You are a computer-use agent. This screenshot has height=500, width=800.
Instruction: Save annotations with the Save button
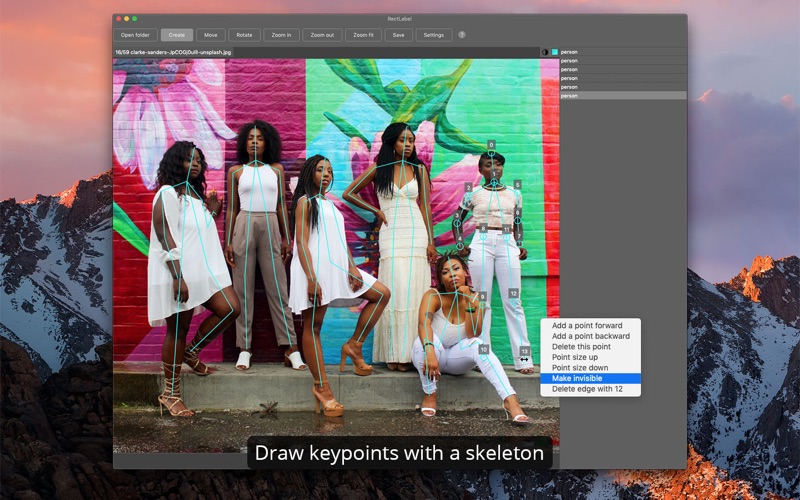point(398,35)
